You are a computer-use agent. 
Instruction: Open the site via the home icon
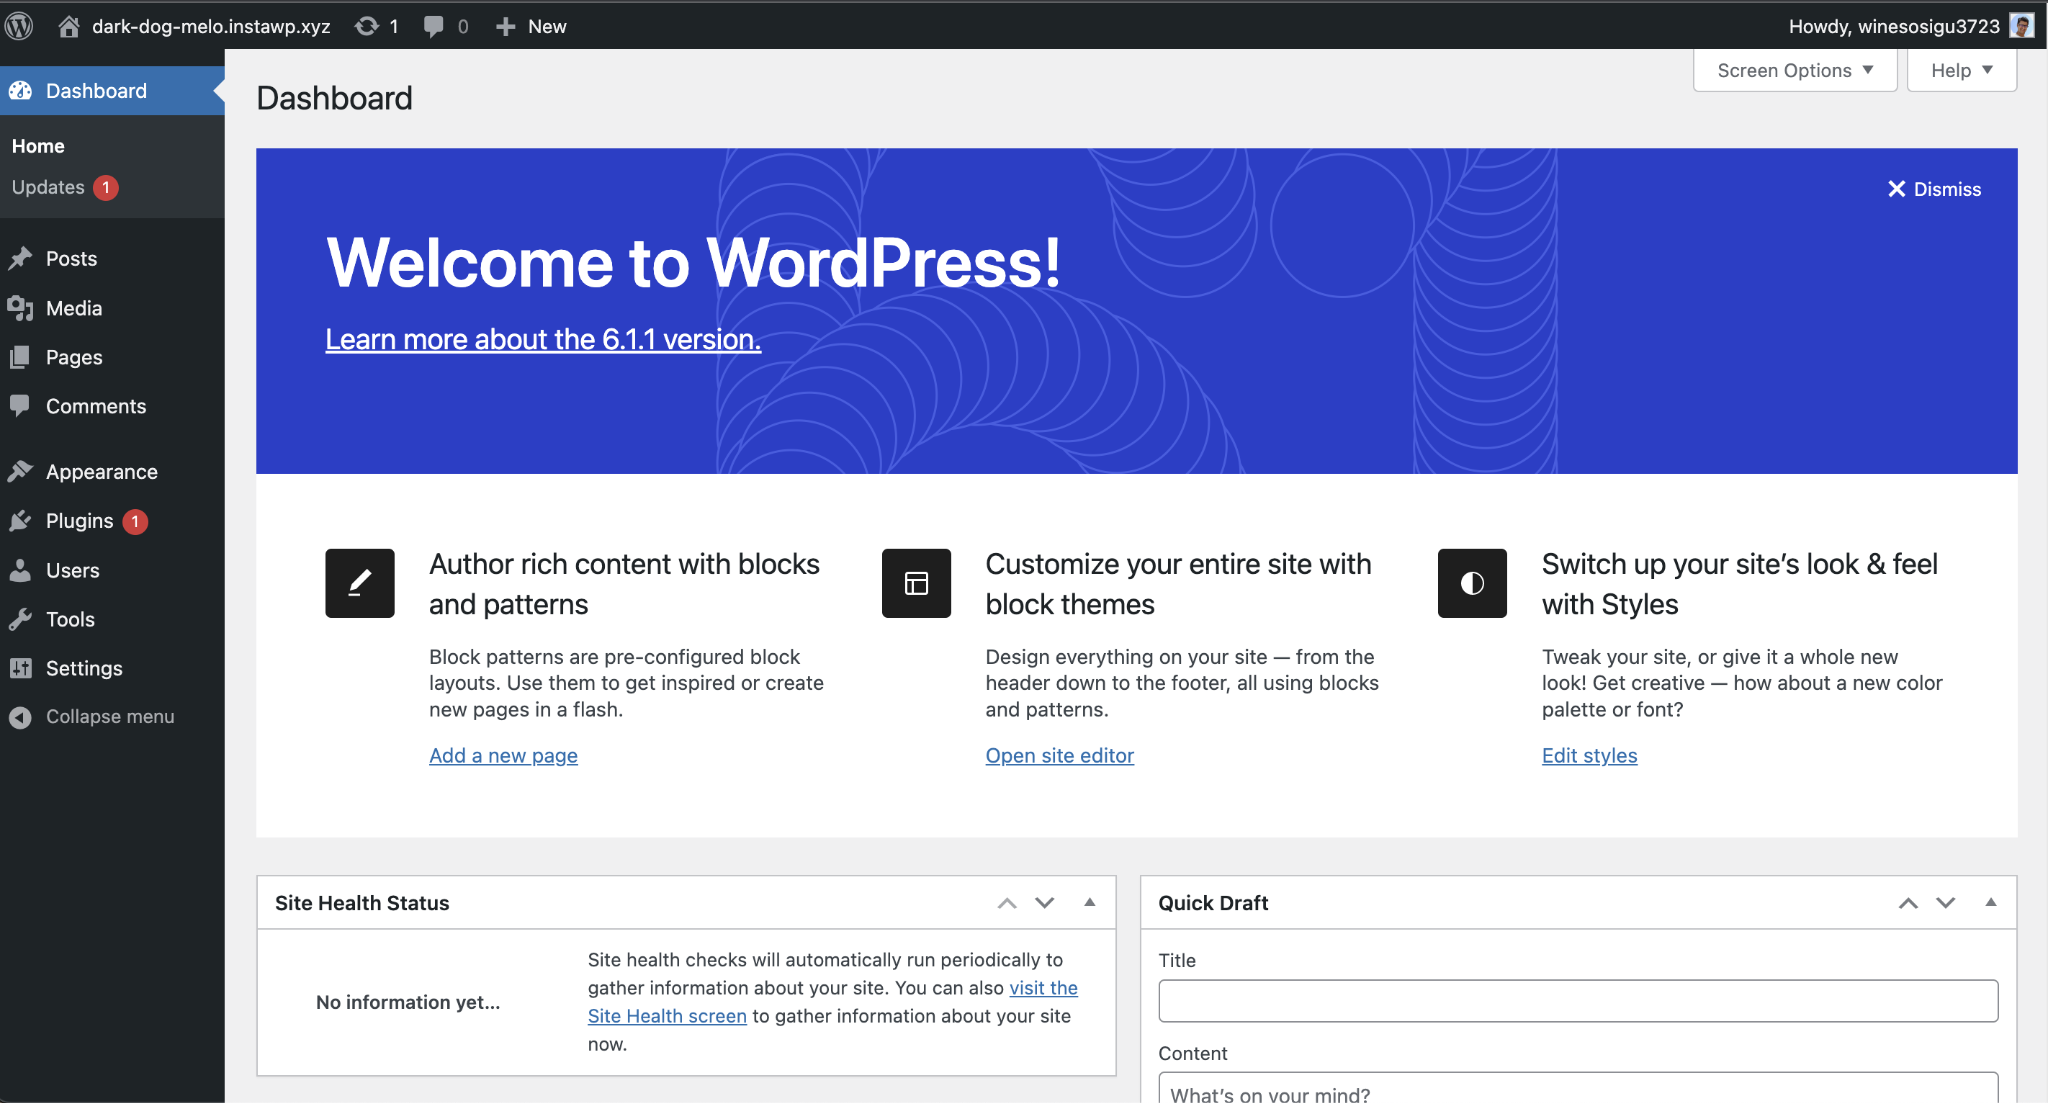(x=68, y=25)
